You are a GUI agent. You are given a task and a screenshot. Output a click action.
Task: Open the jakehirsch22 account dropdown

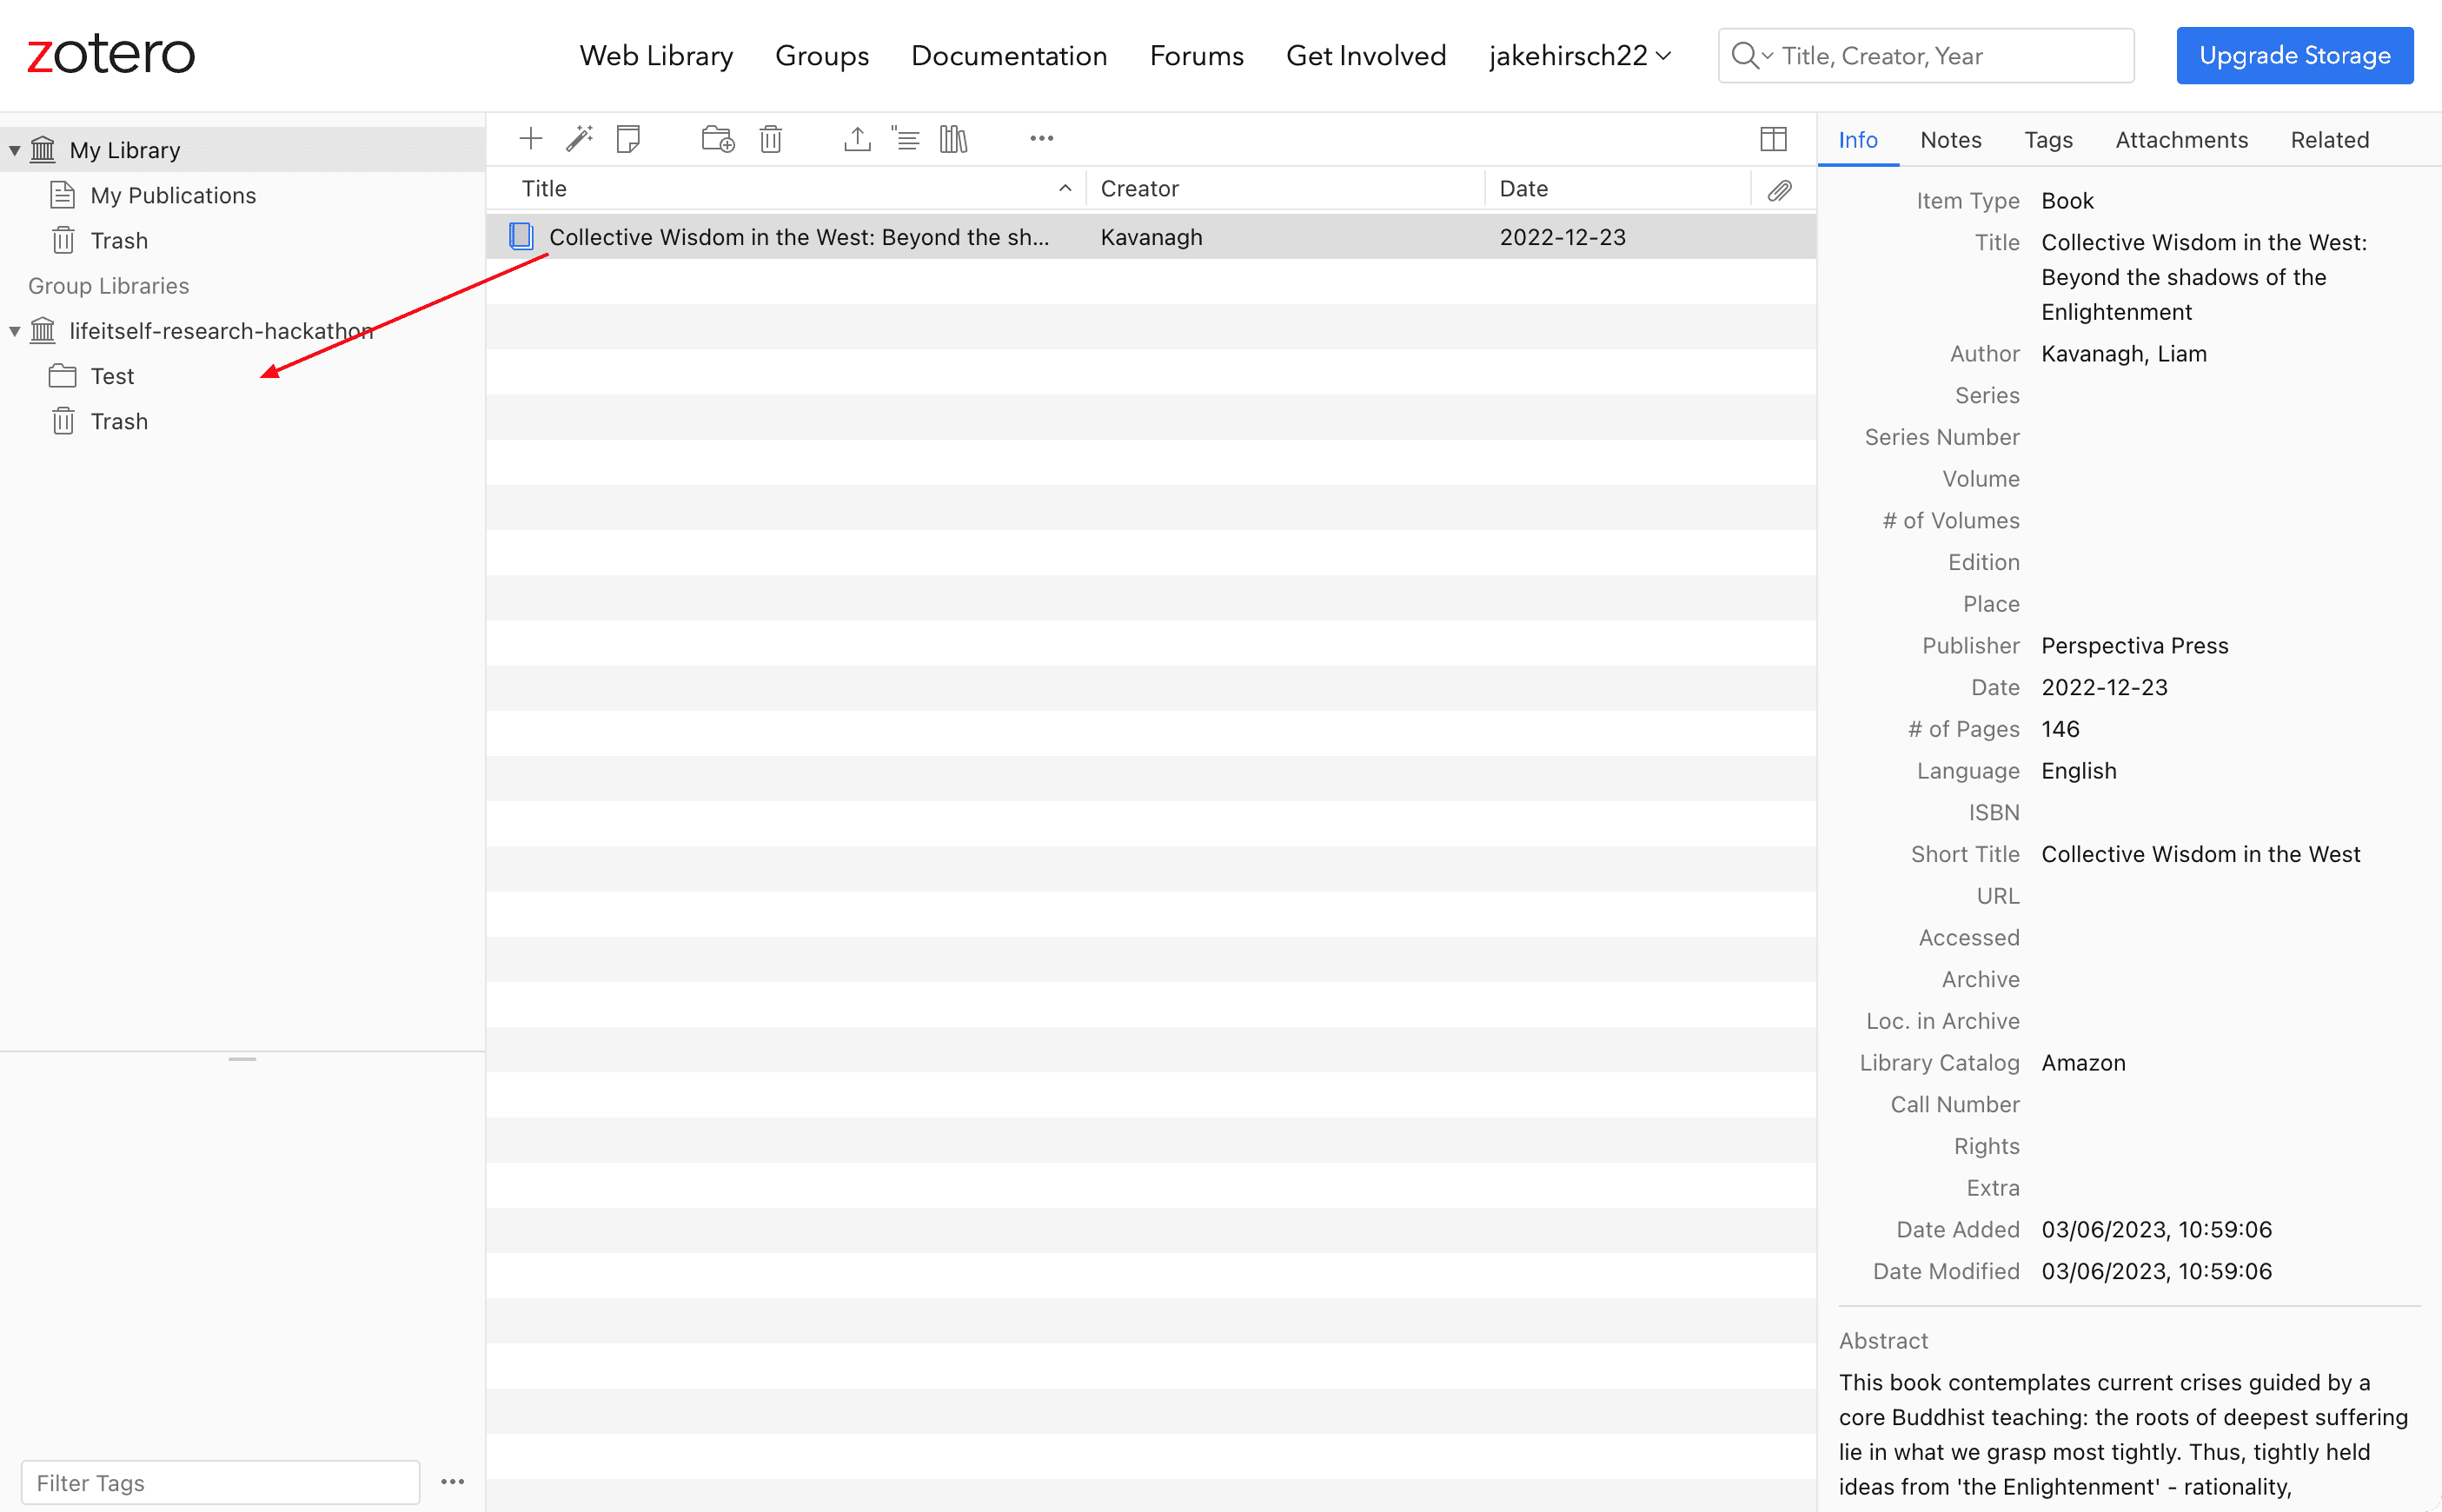pos(1579,55)
